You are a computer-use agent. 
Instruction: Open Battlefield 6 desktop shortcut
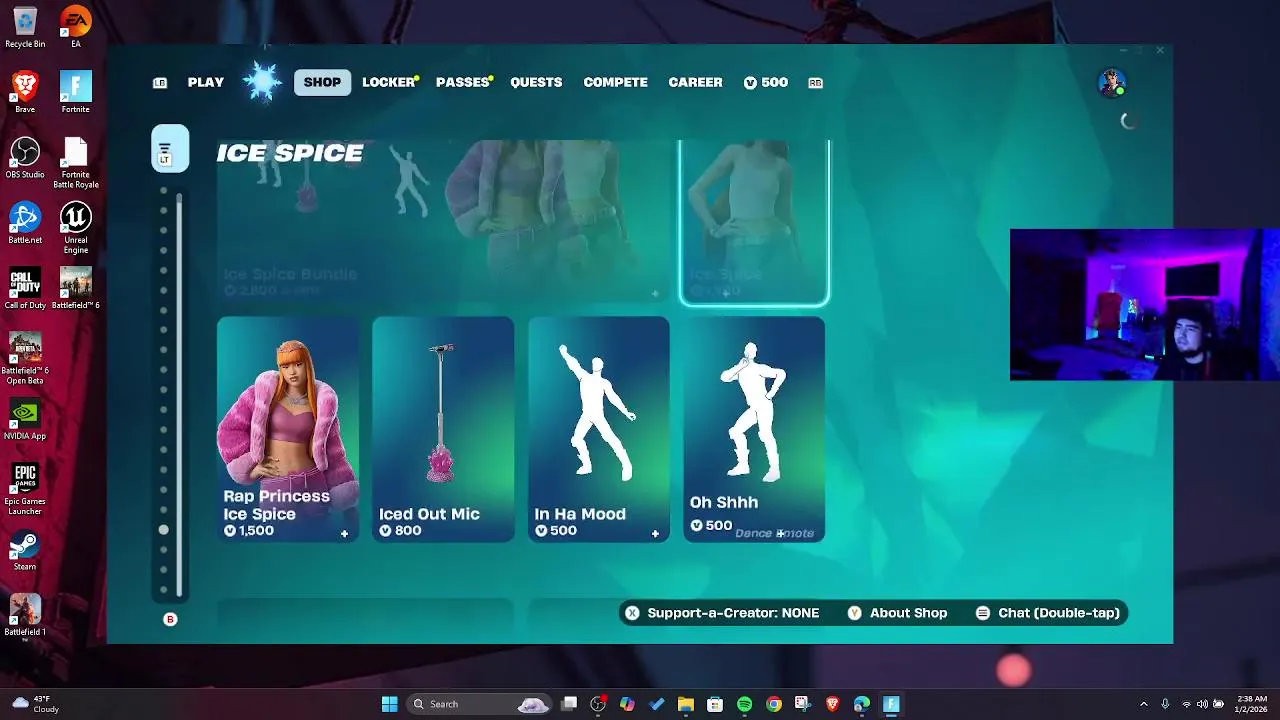(76, 289)
